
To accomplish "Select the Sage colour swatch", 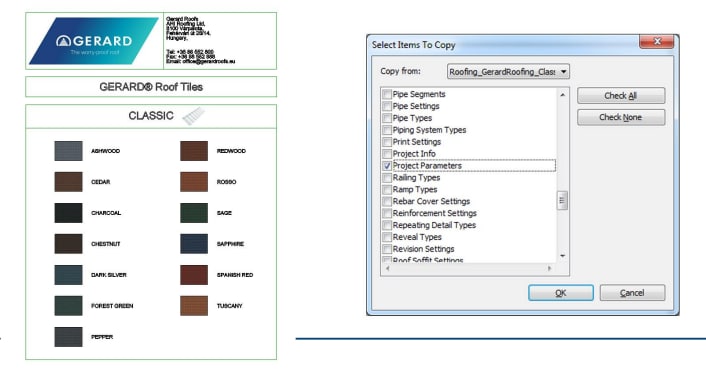I will [194, 213].
